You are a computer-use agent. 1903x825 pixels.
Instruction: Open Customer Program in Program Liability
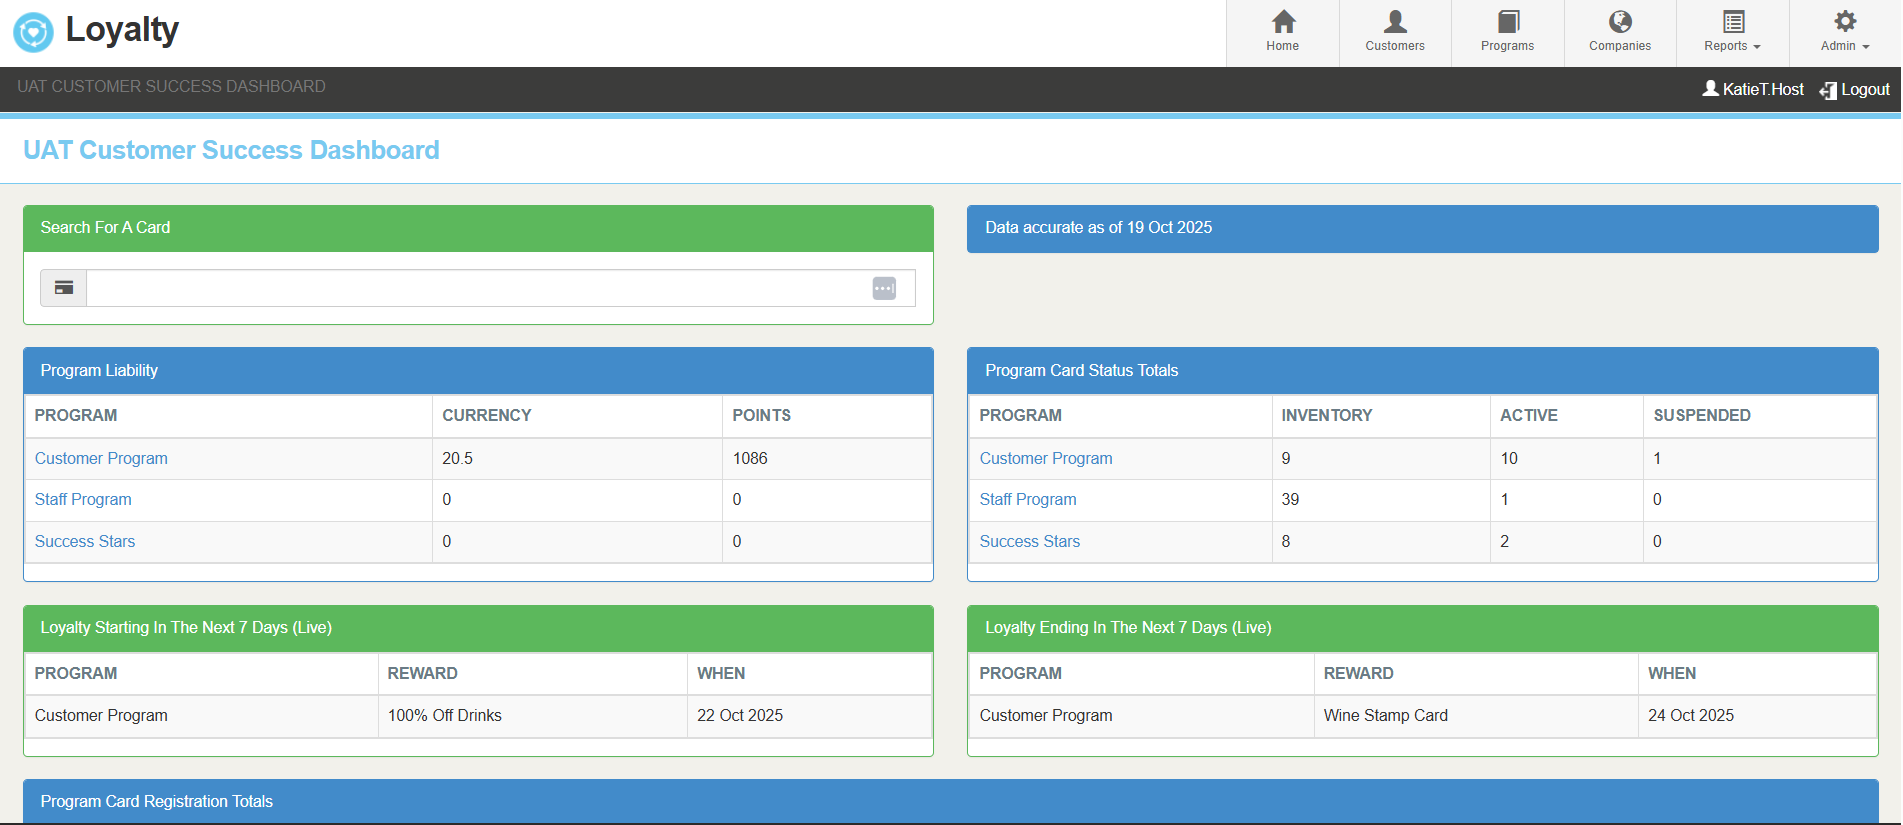(101, 458)
